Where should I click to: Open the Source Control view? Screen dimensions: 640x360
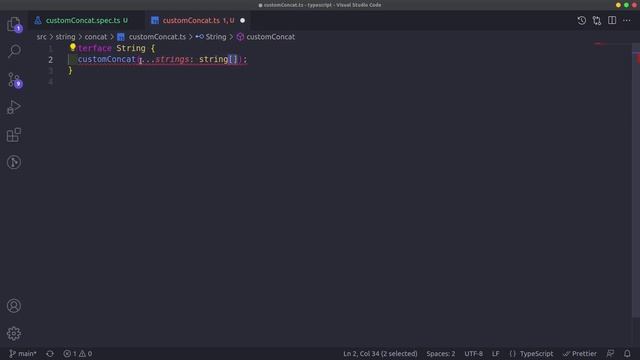click(14, 80)
